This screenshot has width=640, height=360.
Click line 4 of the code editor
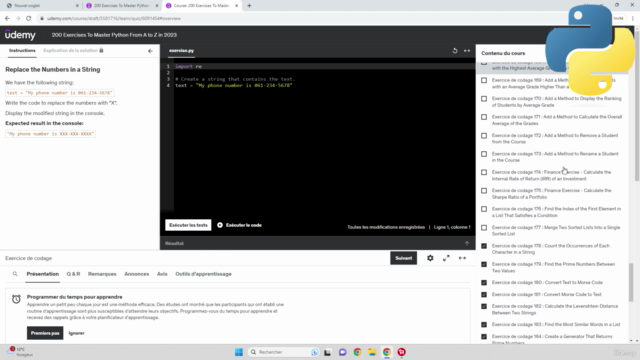point(234,85)
